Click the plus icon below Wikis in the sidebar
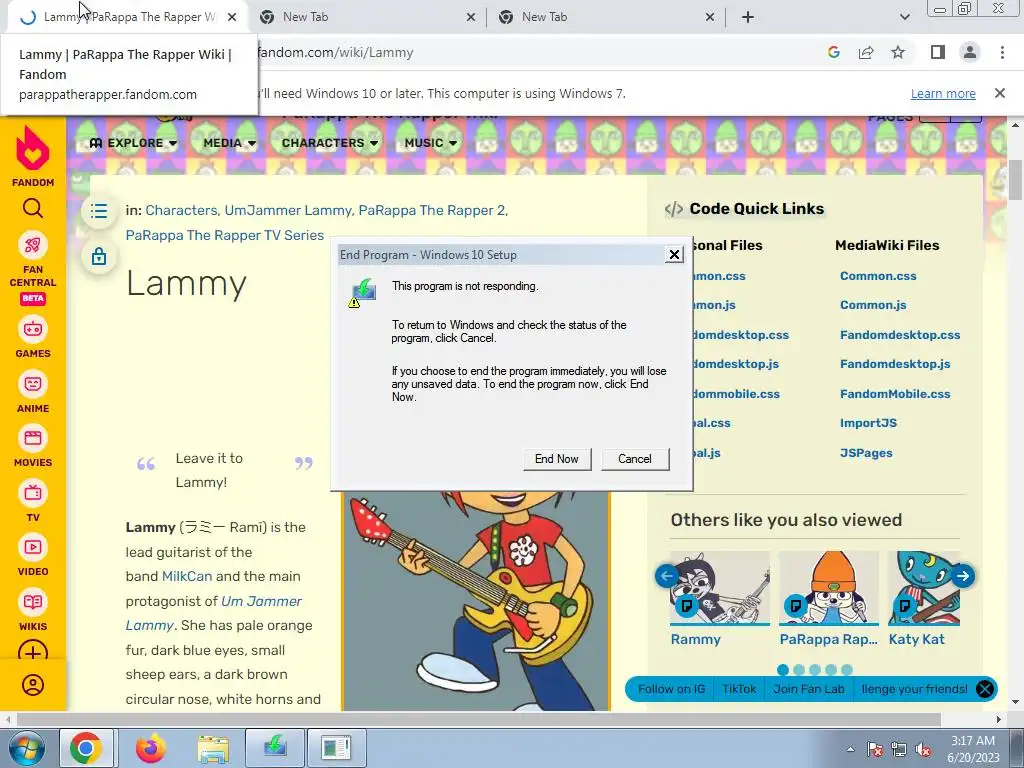 tap(33, 652)
